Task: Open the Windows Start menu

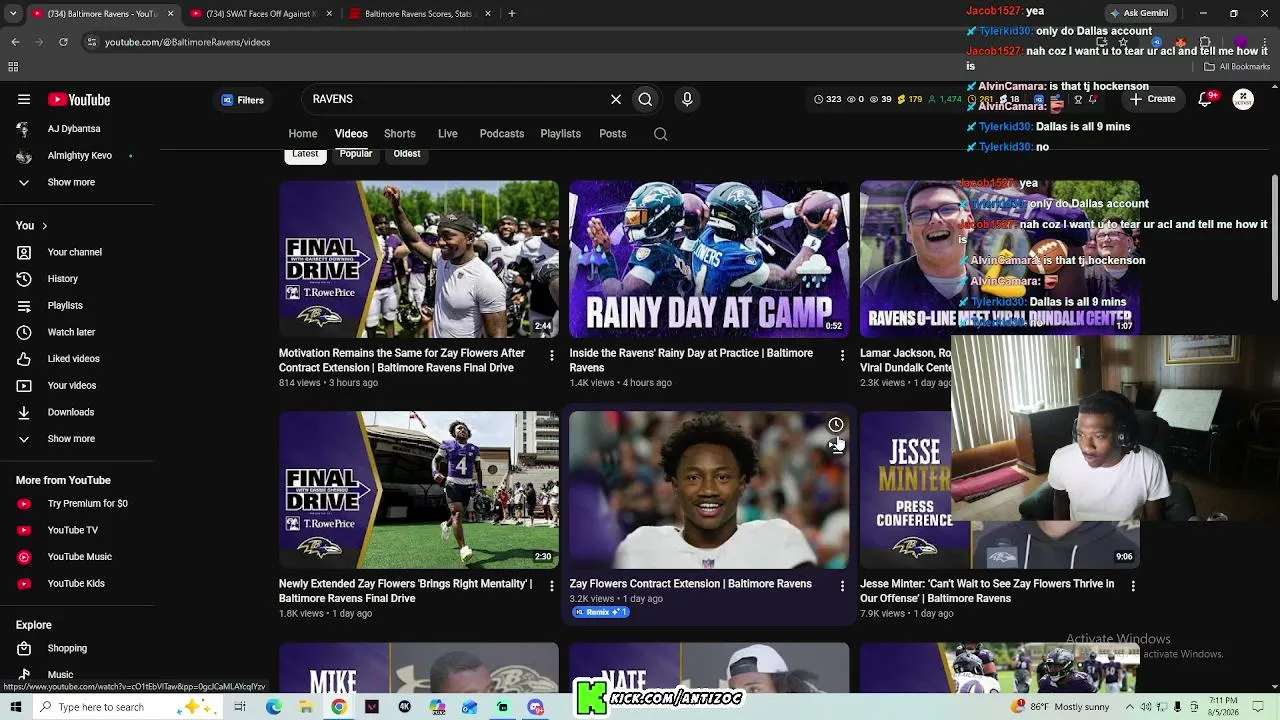Action: [x=16, y=707]
